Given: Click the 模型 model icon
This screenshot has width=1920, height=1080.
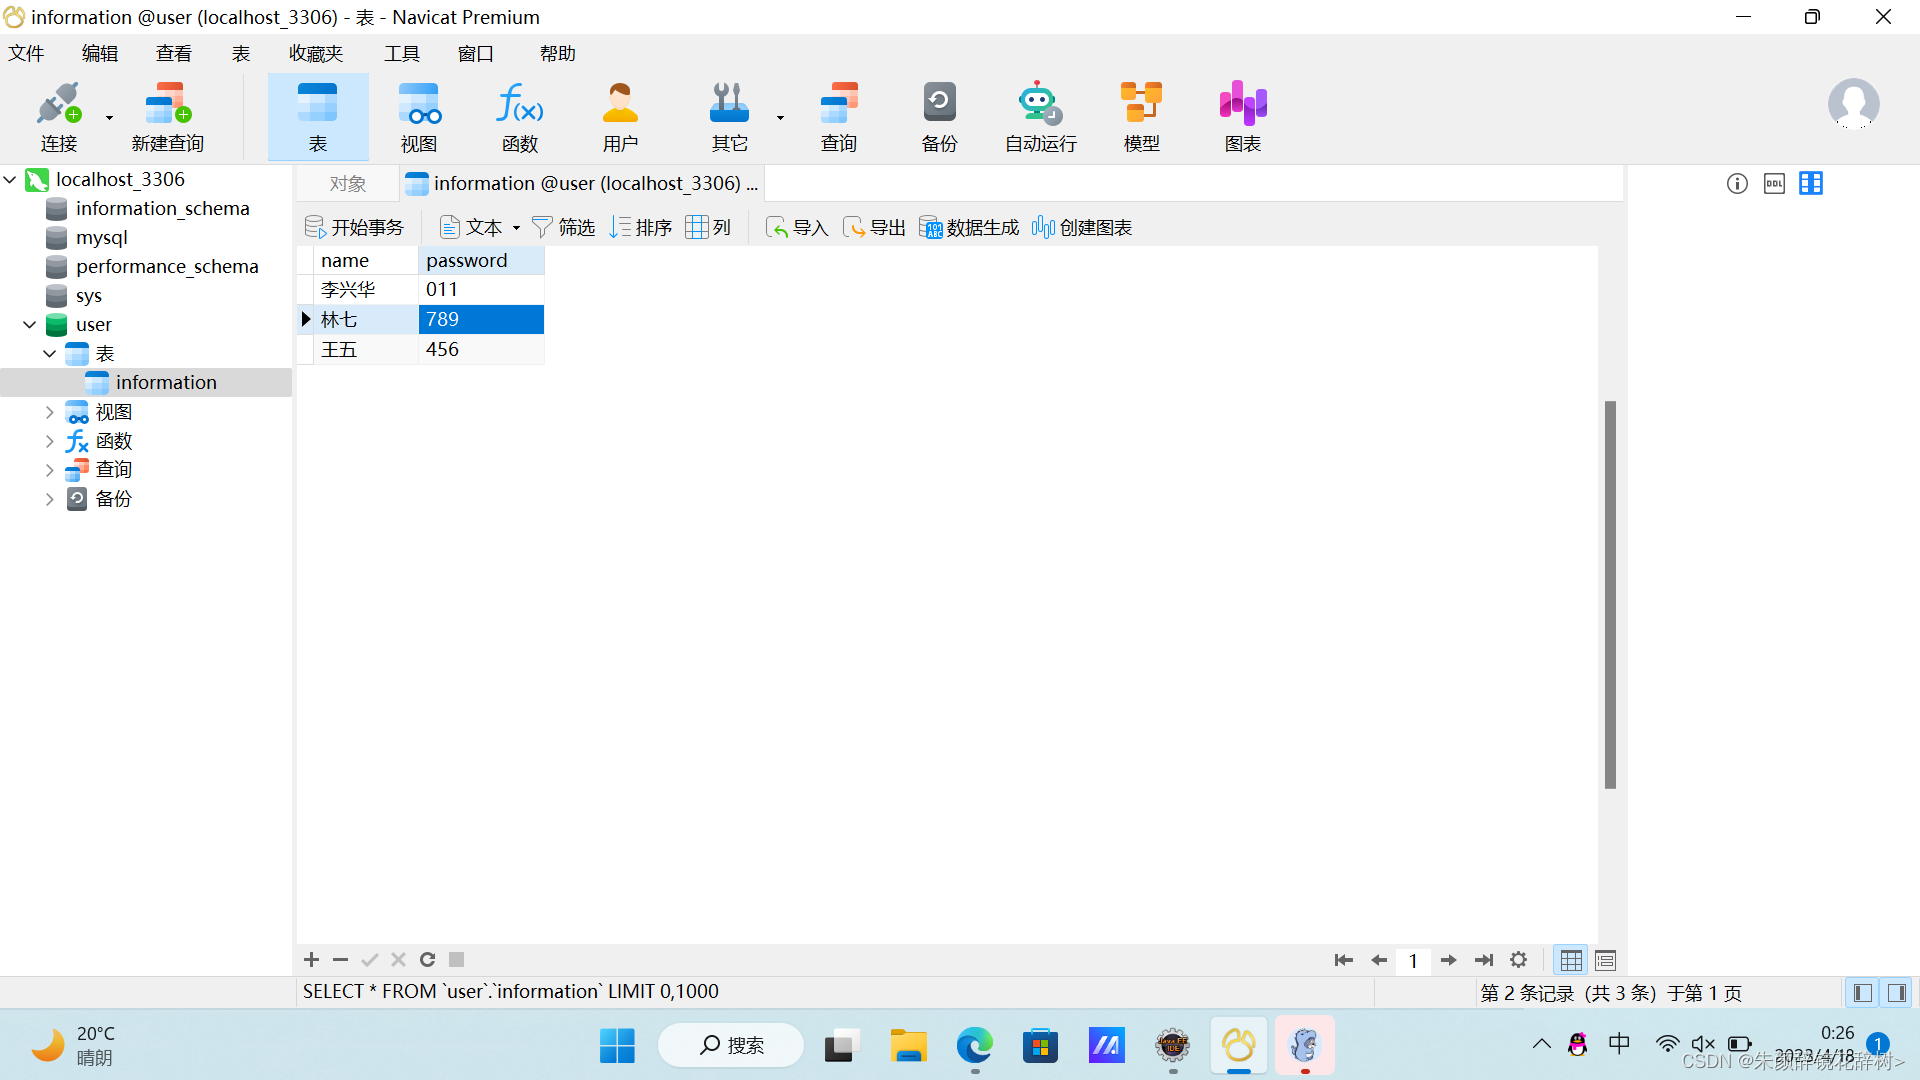Looking at the screenshot, I should (1141, 116).
